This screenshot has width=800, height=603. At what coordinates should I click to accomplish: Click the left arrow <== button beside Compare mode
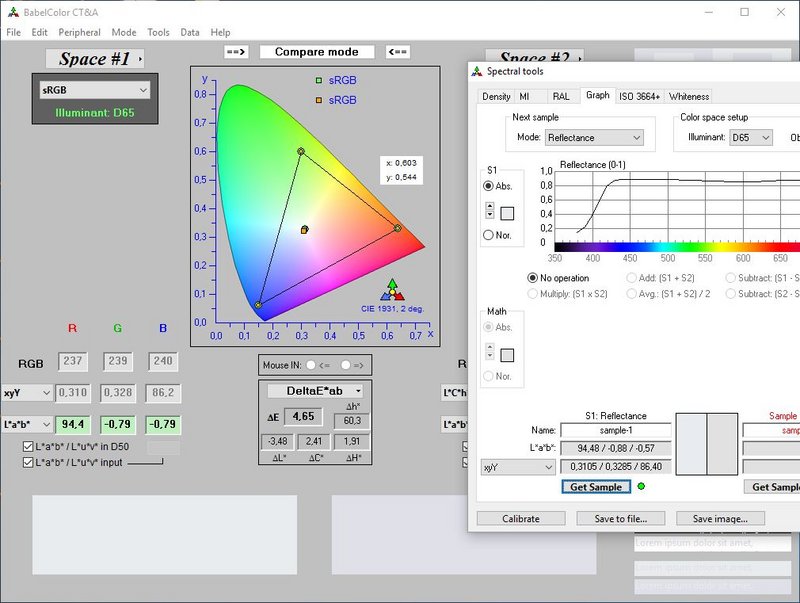point(397,52)
